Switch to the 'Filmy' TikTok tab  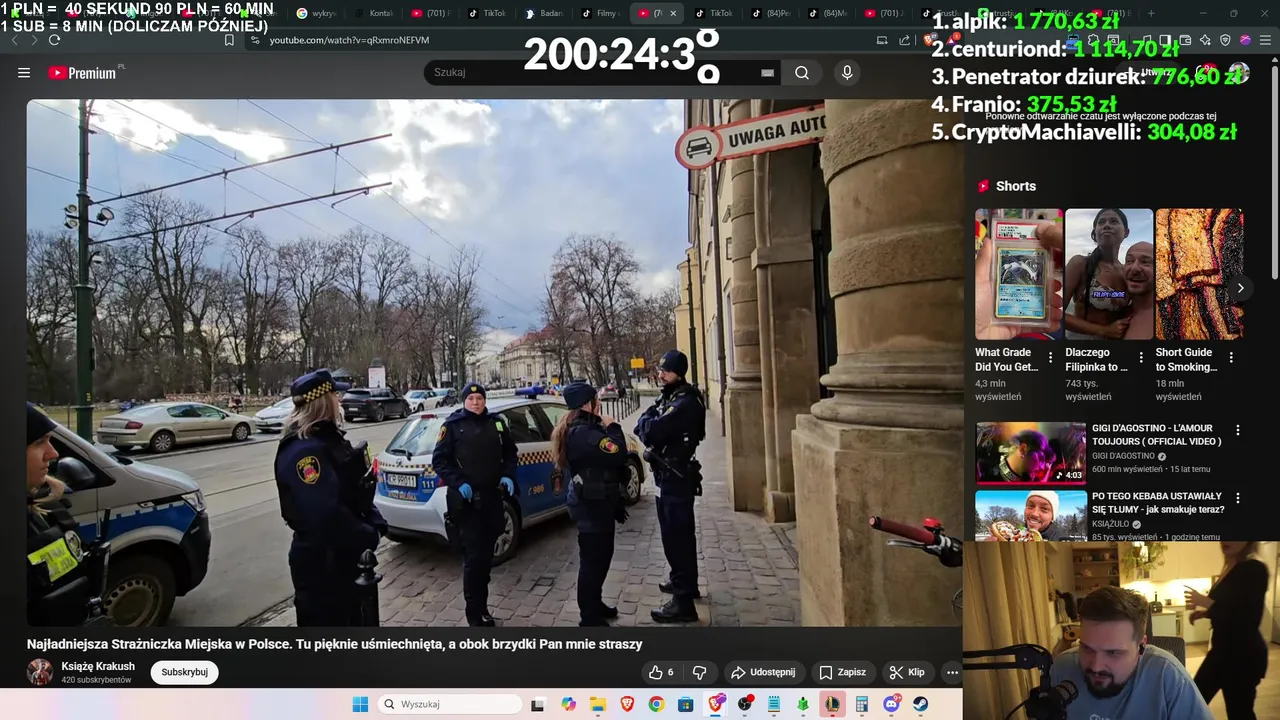pyautogui.click(x=601, y=13)
